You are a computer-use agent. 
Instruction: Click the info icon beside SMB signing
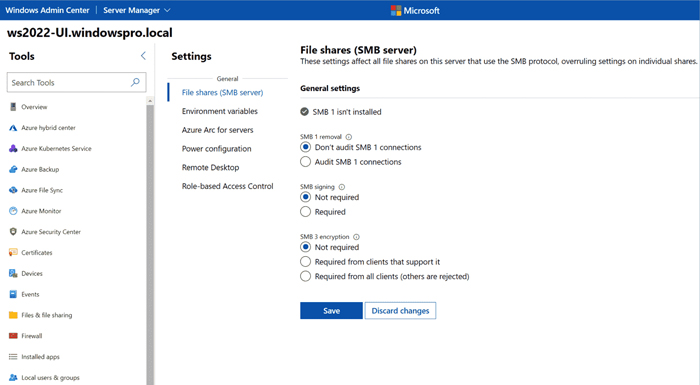(x=342, y=187)
